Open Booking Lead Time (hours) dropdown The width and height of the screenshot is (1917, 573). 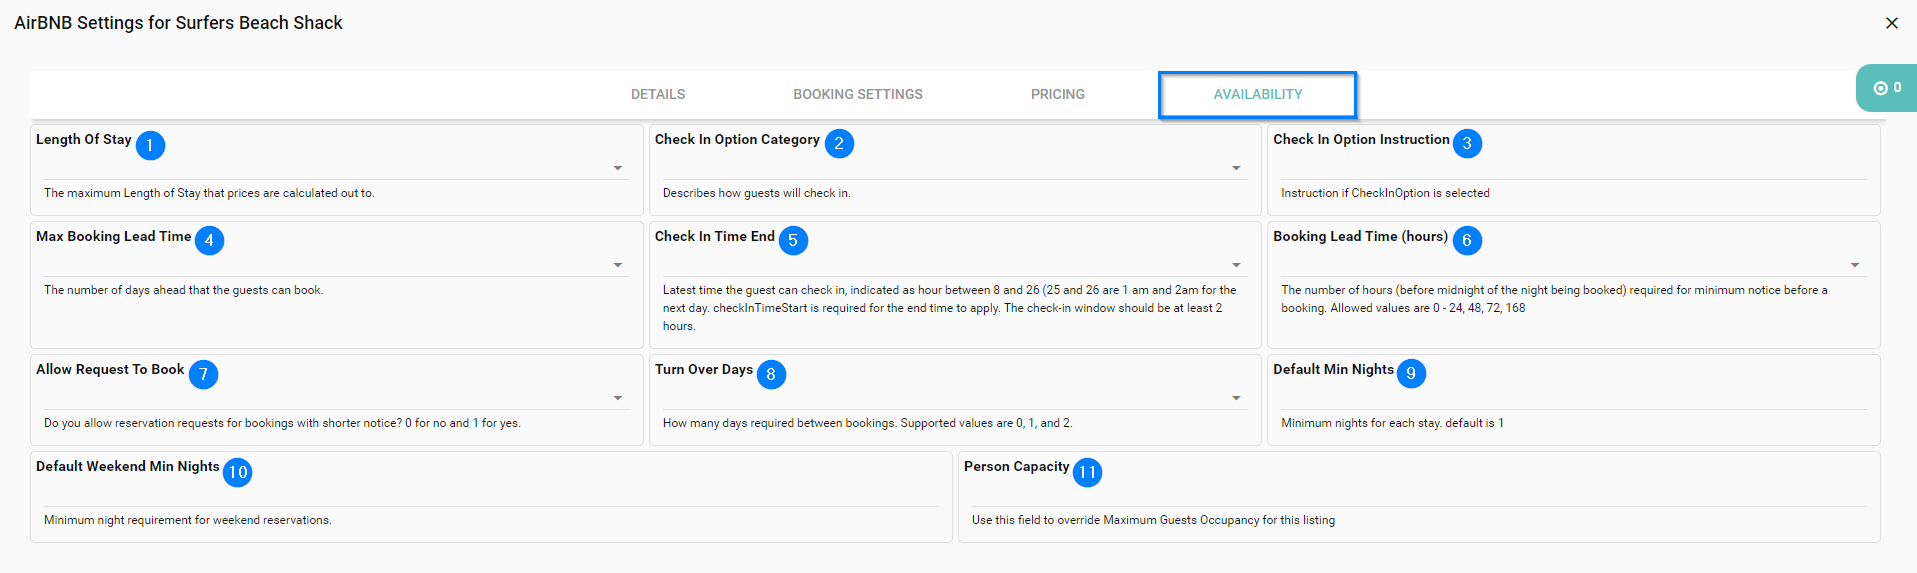tap(1854, 265)
